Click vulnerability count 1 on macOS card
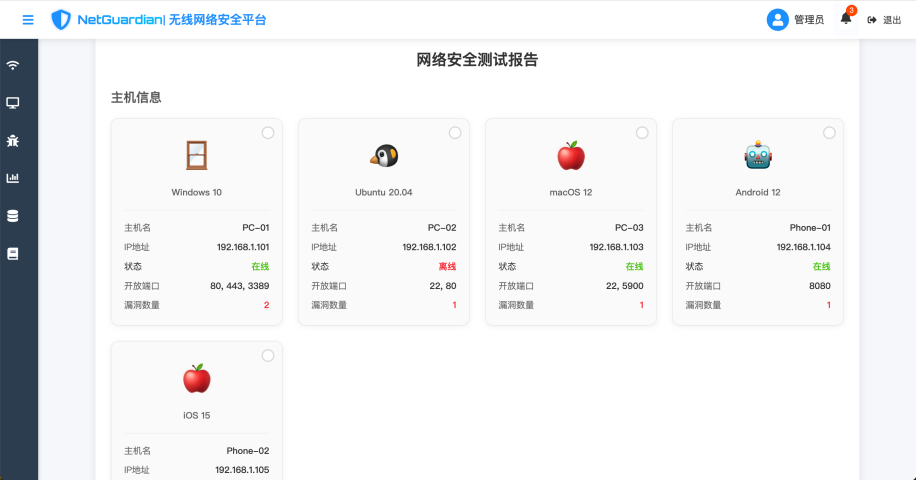 click(641, 305)
